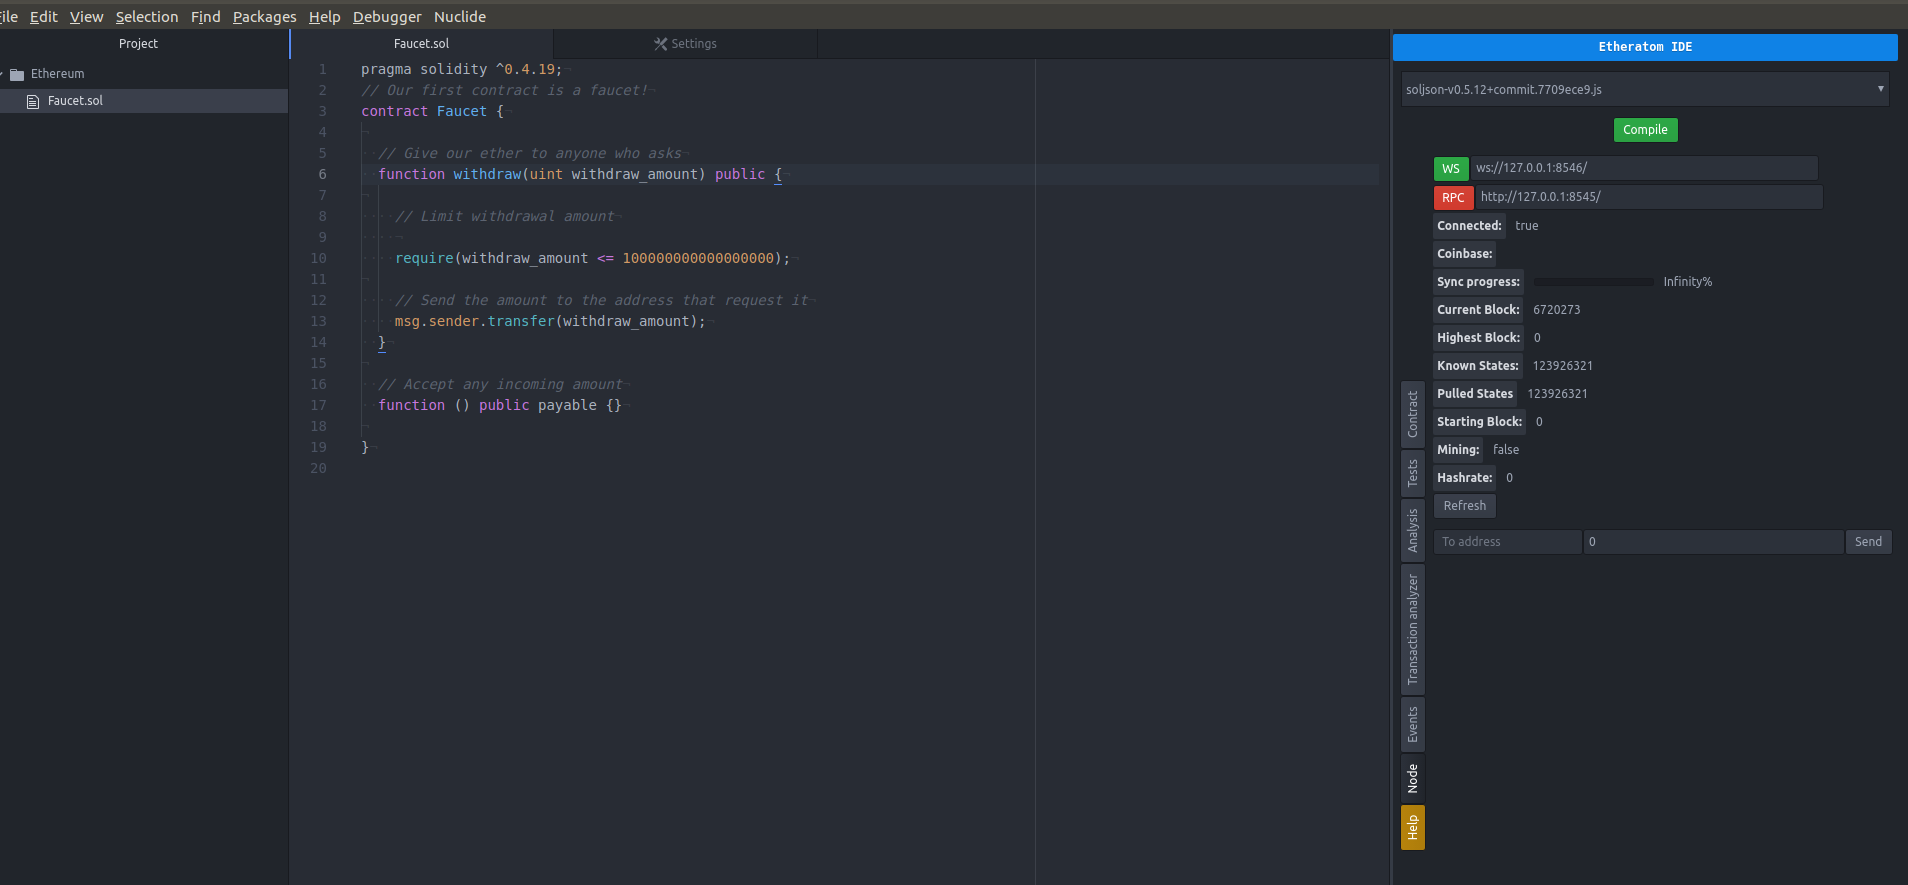Click the pragma solidity line
This screenshot has height=885, width=1908.
coord(461,69)
